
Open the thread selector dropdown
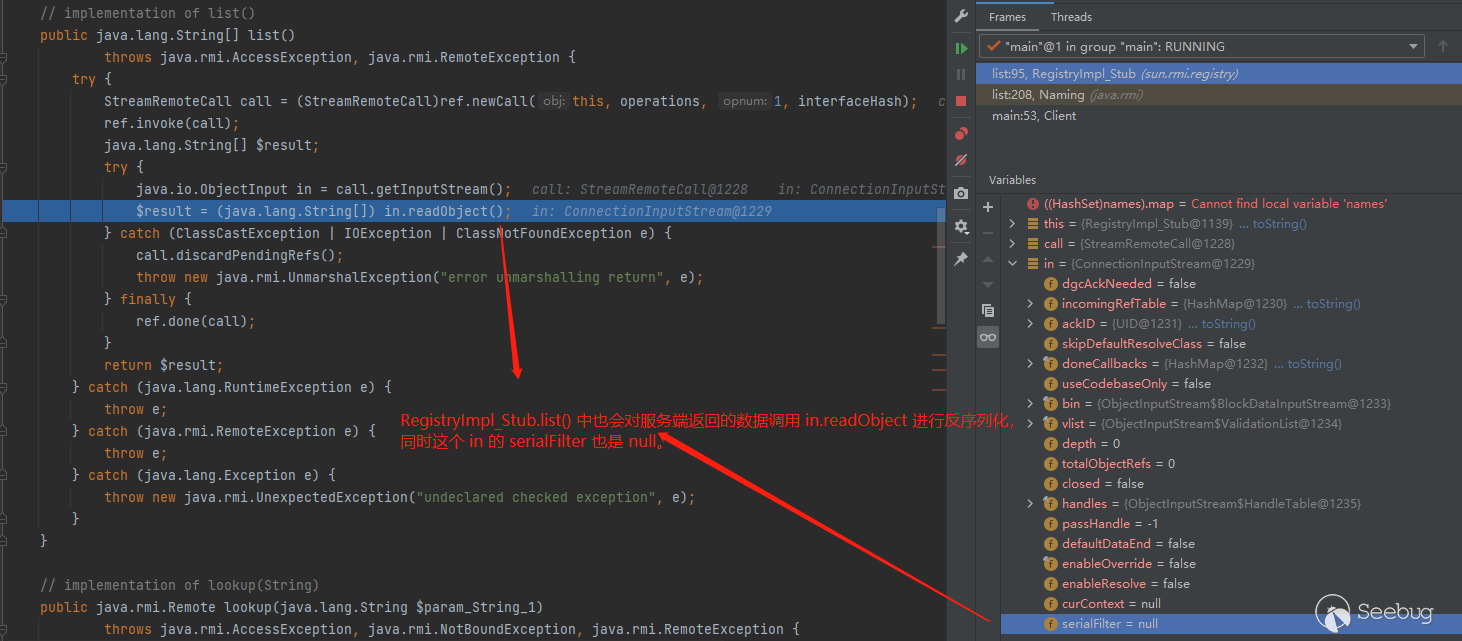coord(1413,47)
